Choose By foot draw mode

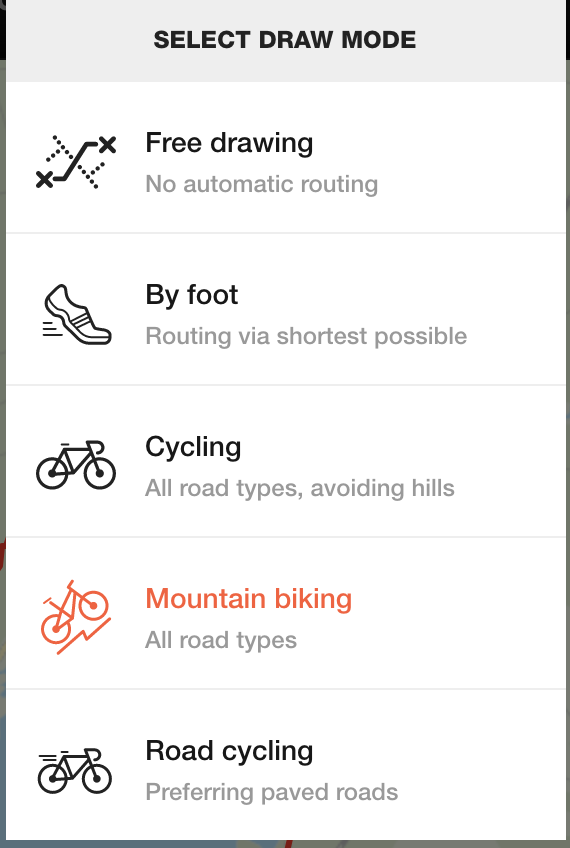191,295
